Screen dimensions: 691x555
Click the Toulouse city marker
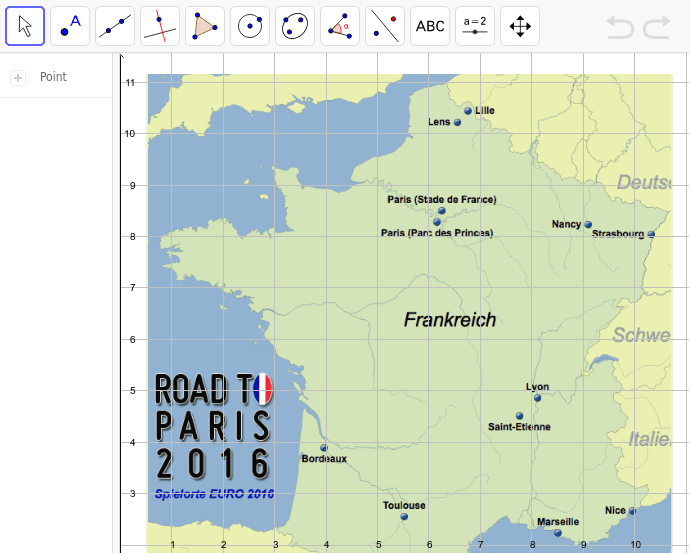coord(404,517)
